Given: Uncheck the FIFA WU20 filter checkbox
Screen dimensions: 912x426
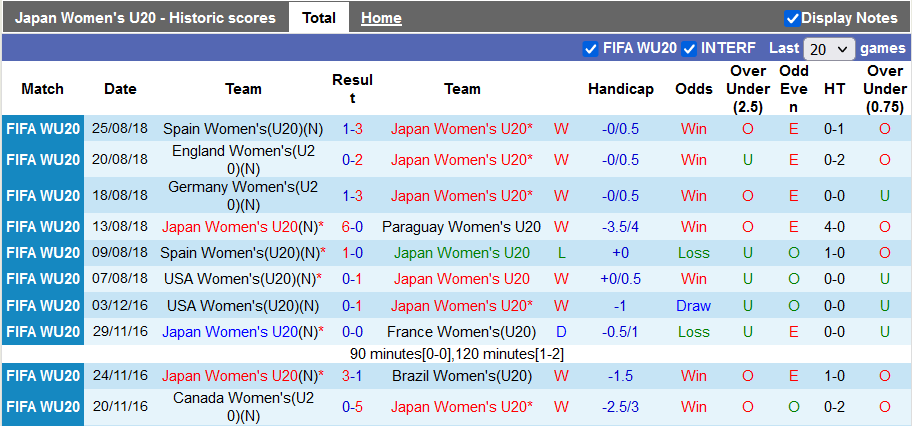Looking at the screenshot, I should coord(590,48).
